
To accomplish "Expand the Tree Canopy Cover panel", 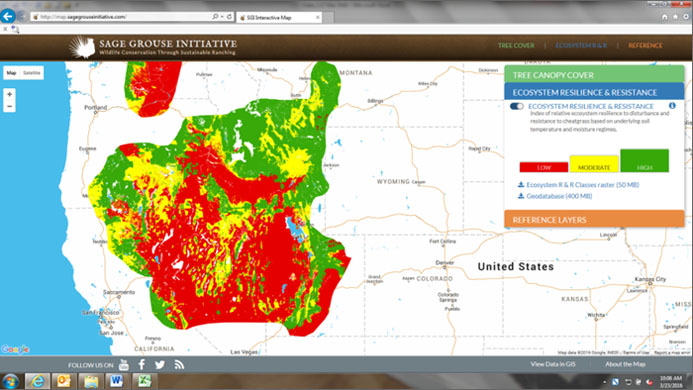I will (x=594, y=75).
